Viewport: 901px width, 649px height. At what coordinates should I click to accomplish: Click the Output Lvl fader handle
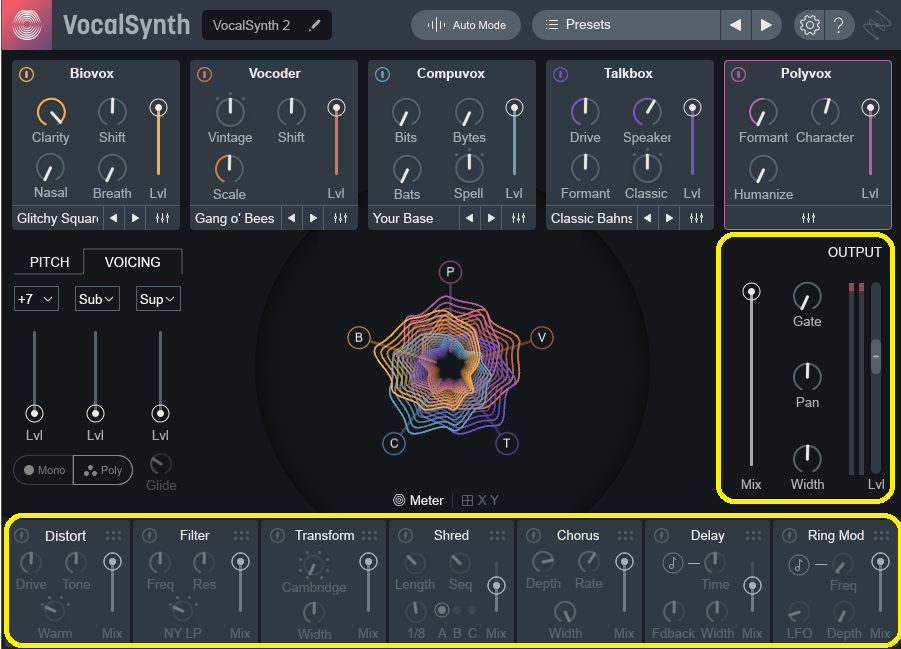click(x=876, y=356)
